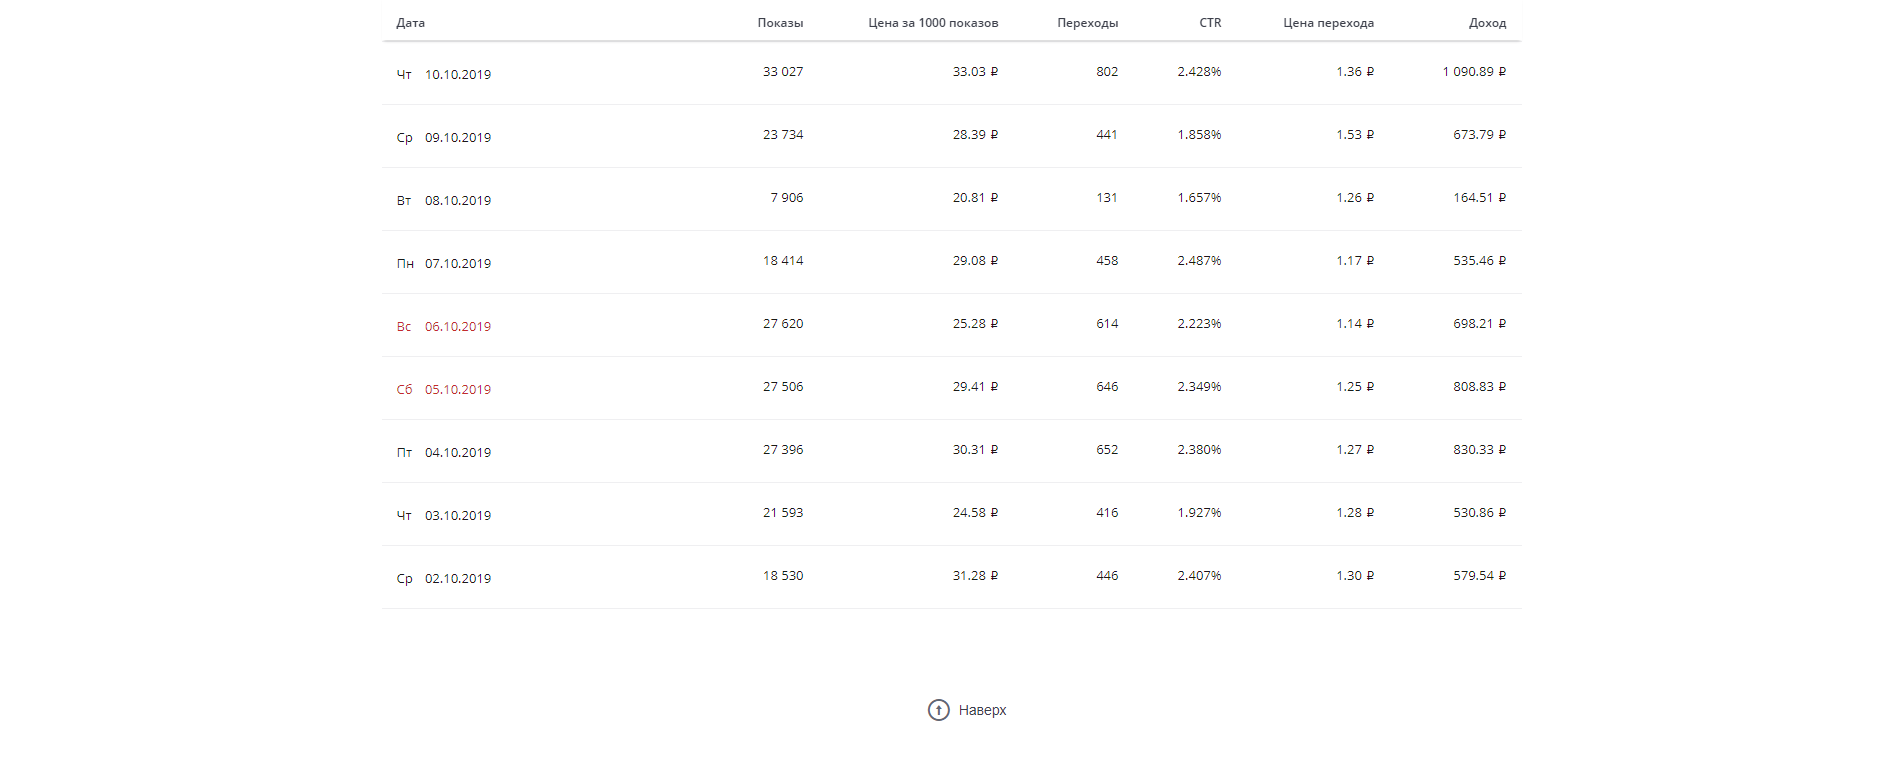Click the red Sunday date 06.10.2019
Viewport: 1896px width, 769px height.
458,326
